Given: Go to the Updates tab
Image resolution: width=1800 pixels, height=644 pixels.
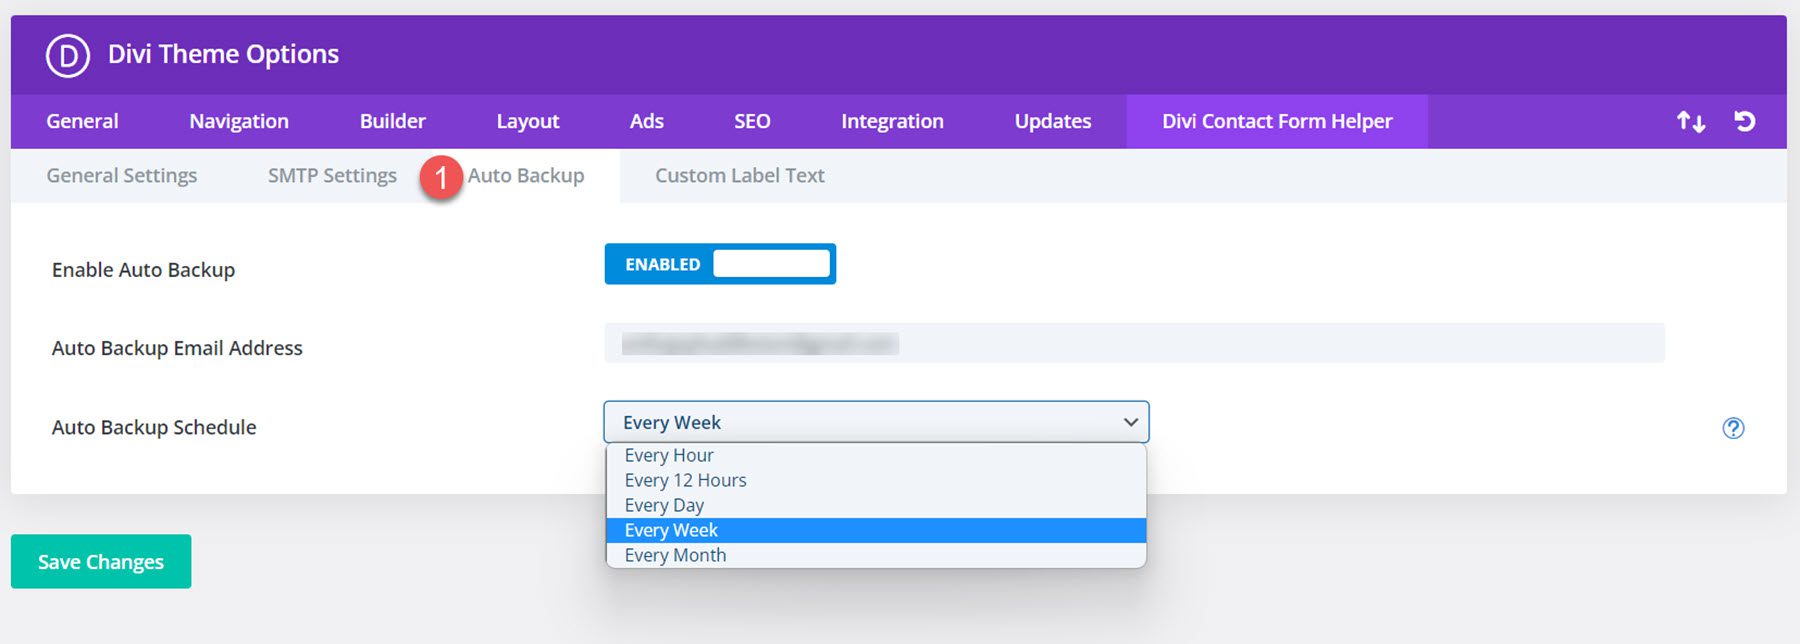Looking at the screenshot, I should coord(1053,121).
